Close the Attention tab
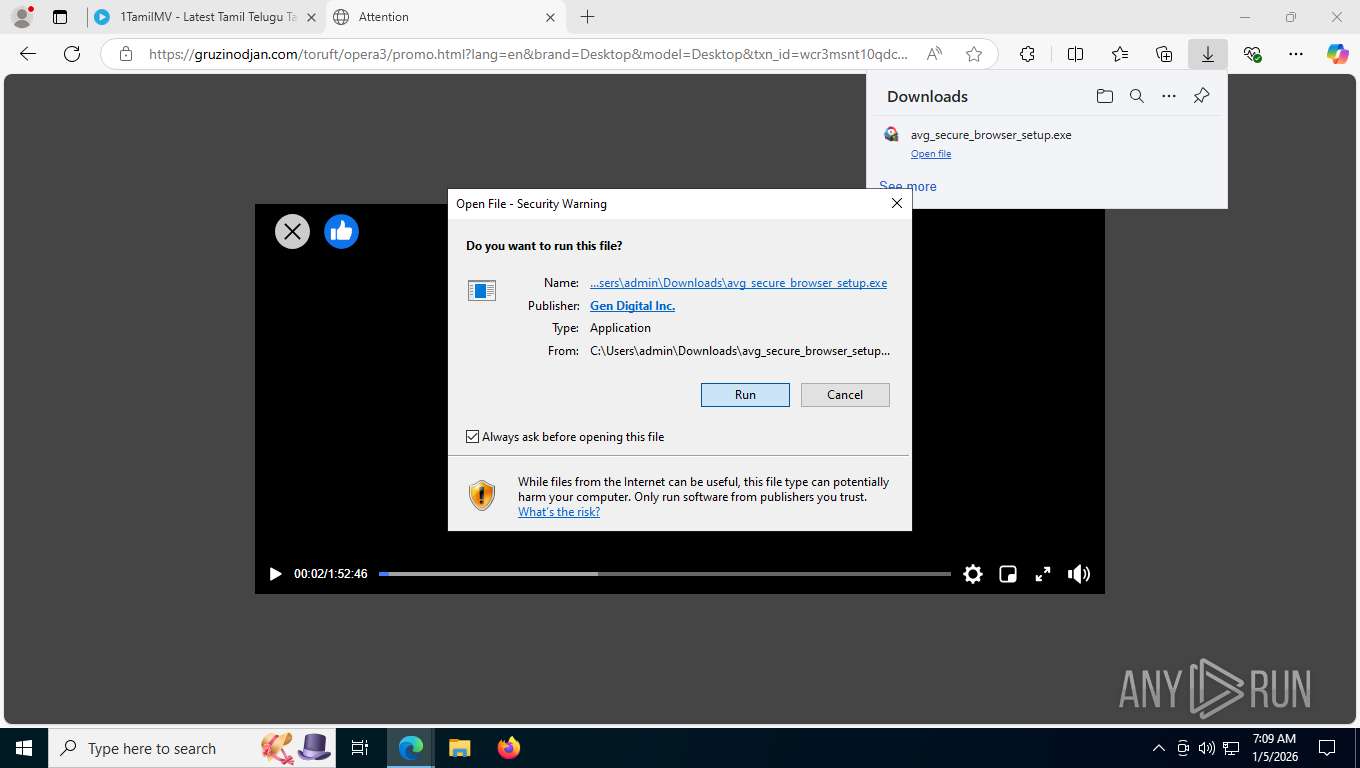This screenshot has height=768, width=1360. (x=550, y=17)
